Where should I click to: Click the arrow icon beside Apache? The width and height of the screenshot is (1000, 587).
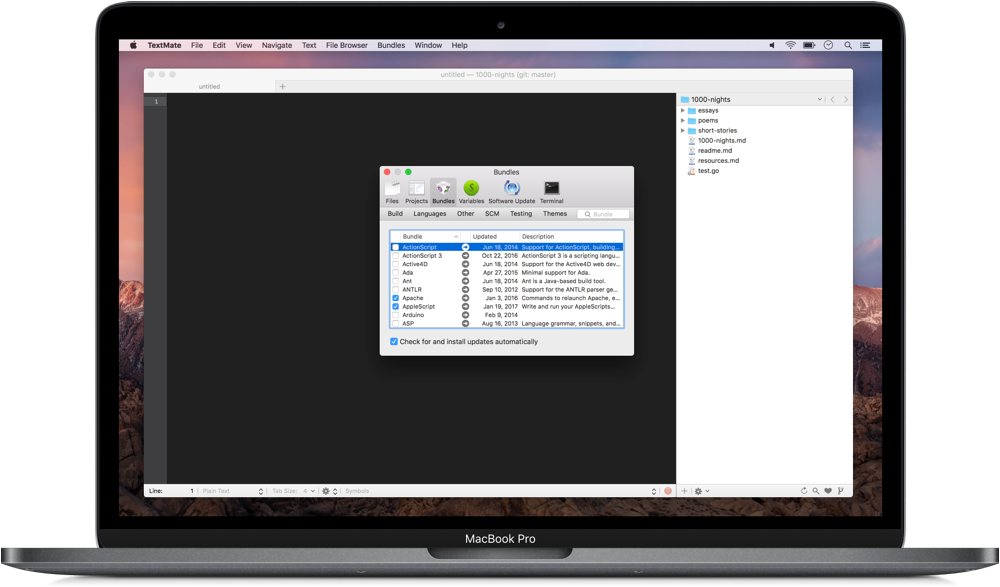466,298
